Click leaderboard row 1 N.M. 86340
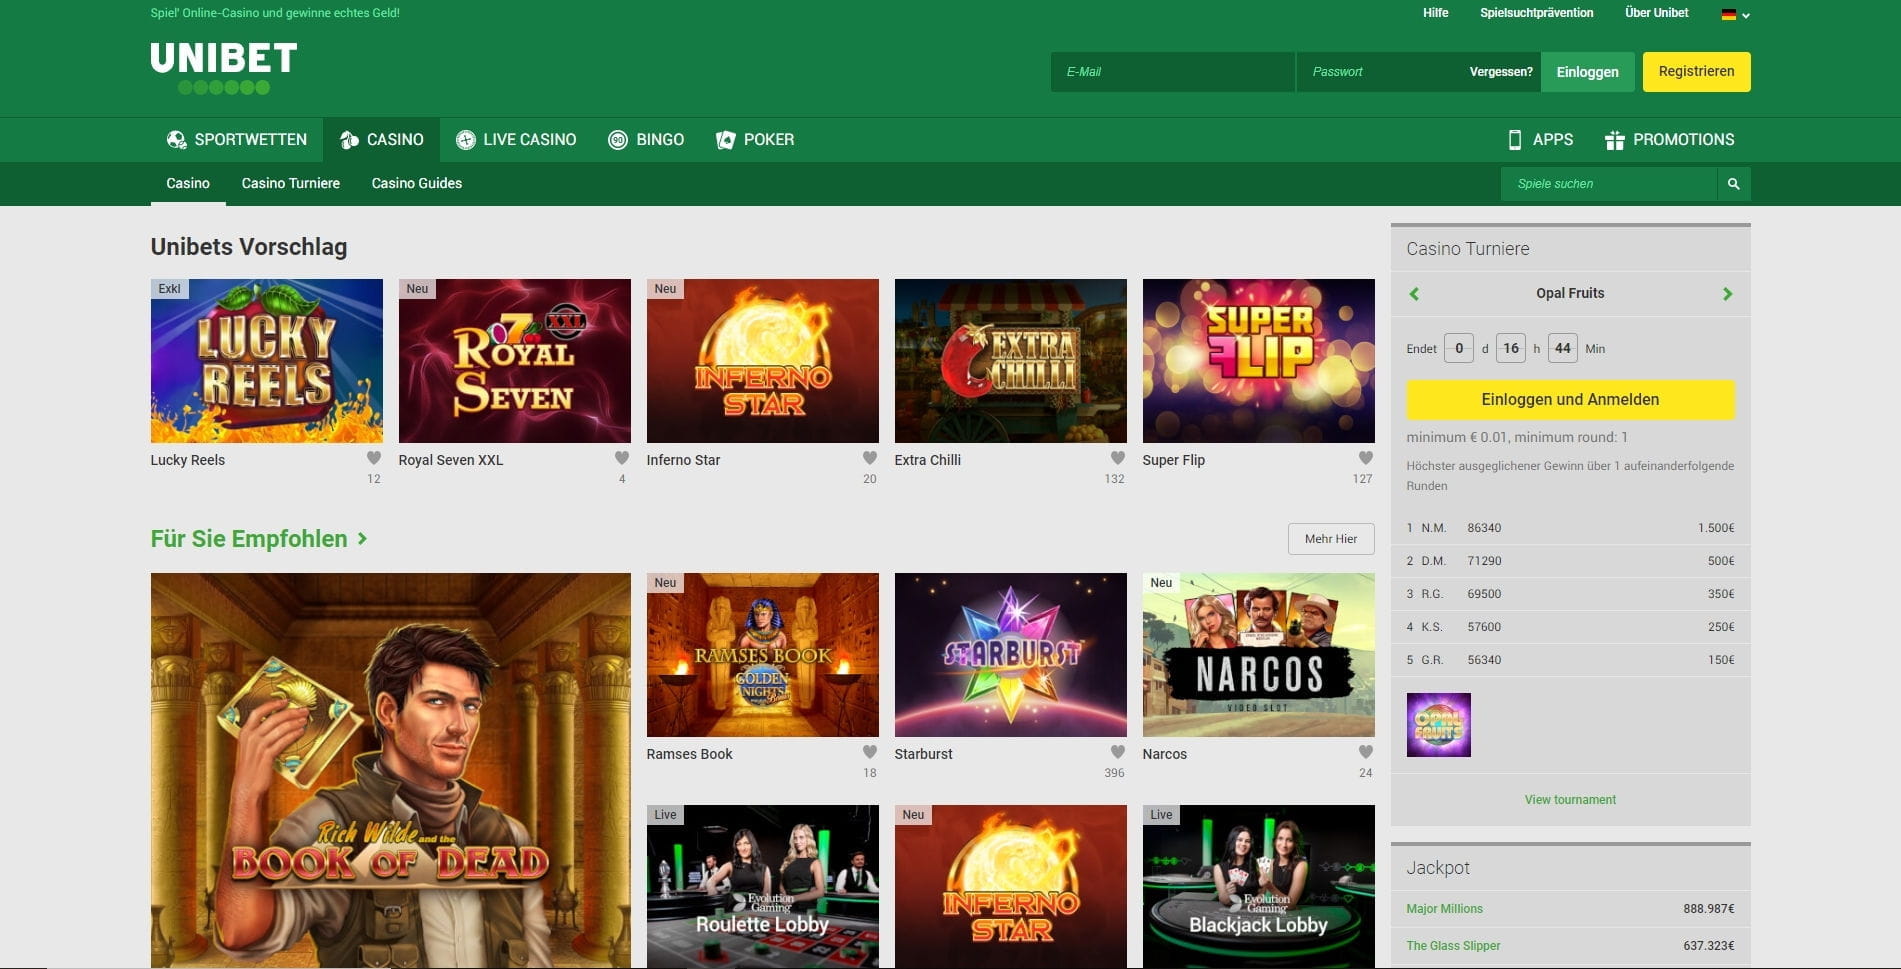 1570,528
